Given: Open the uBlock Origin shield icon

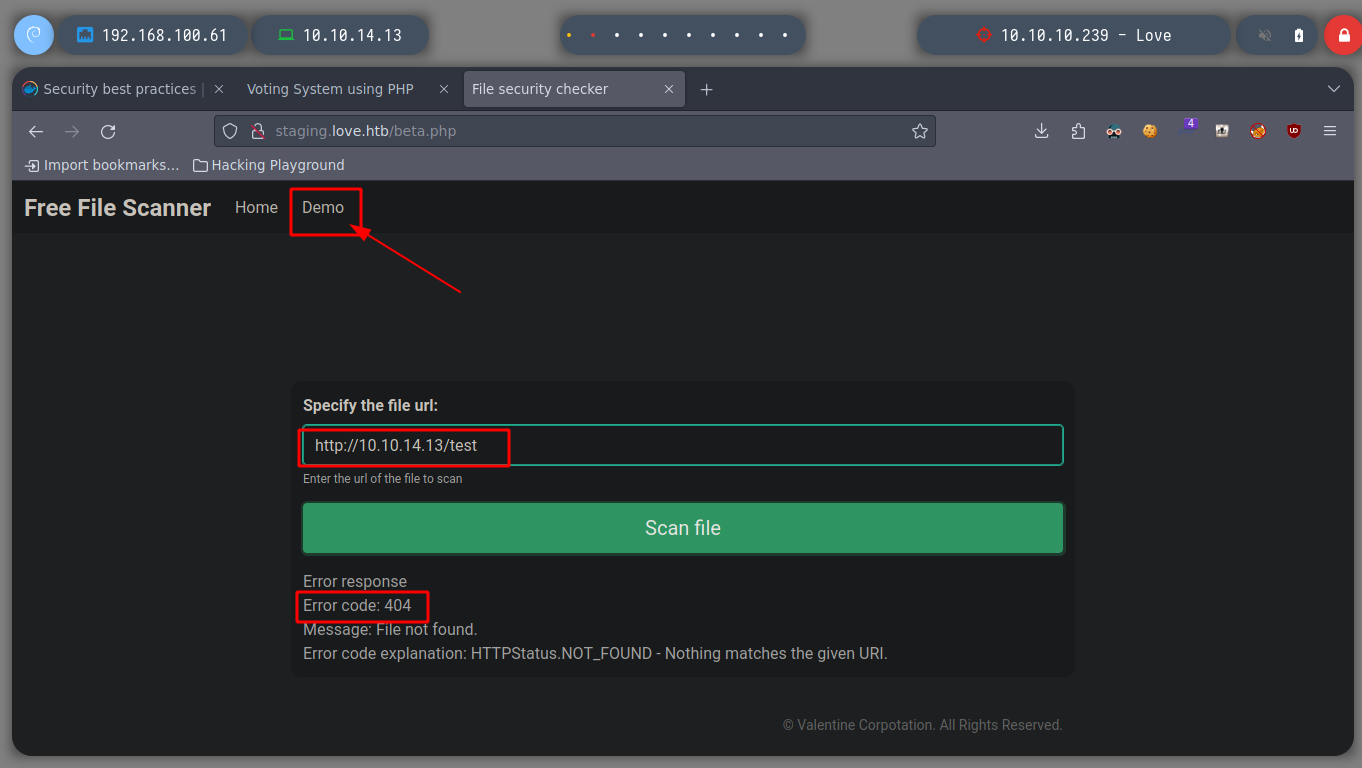Looking at the screenshot, I should 1294,131.
